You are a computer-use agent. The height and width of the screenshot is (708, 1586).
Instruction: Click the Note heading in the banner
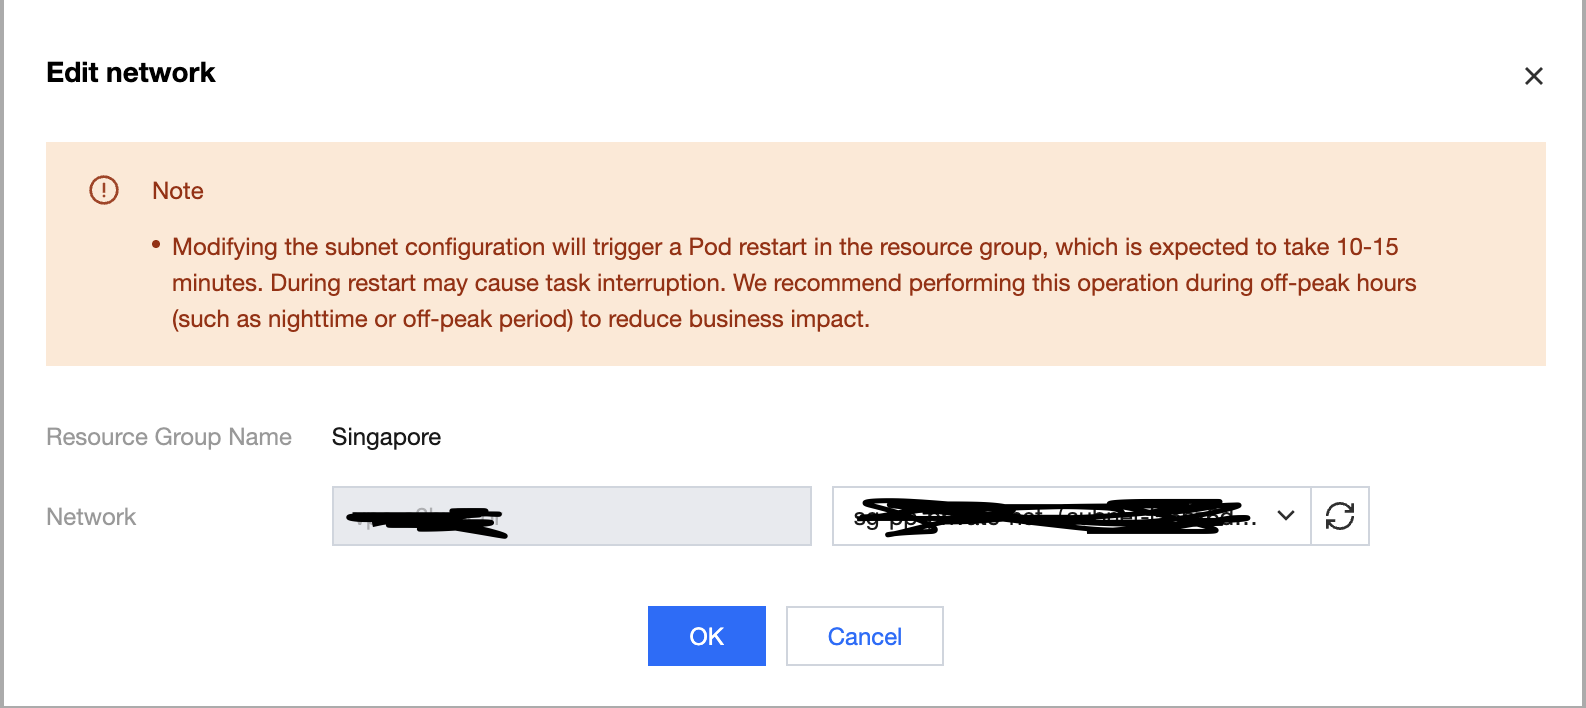click(178, 191)
